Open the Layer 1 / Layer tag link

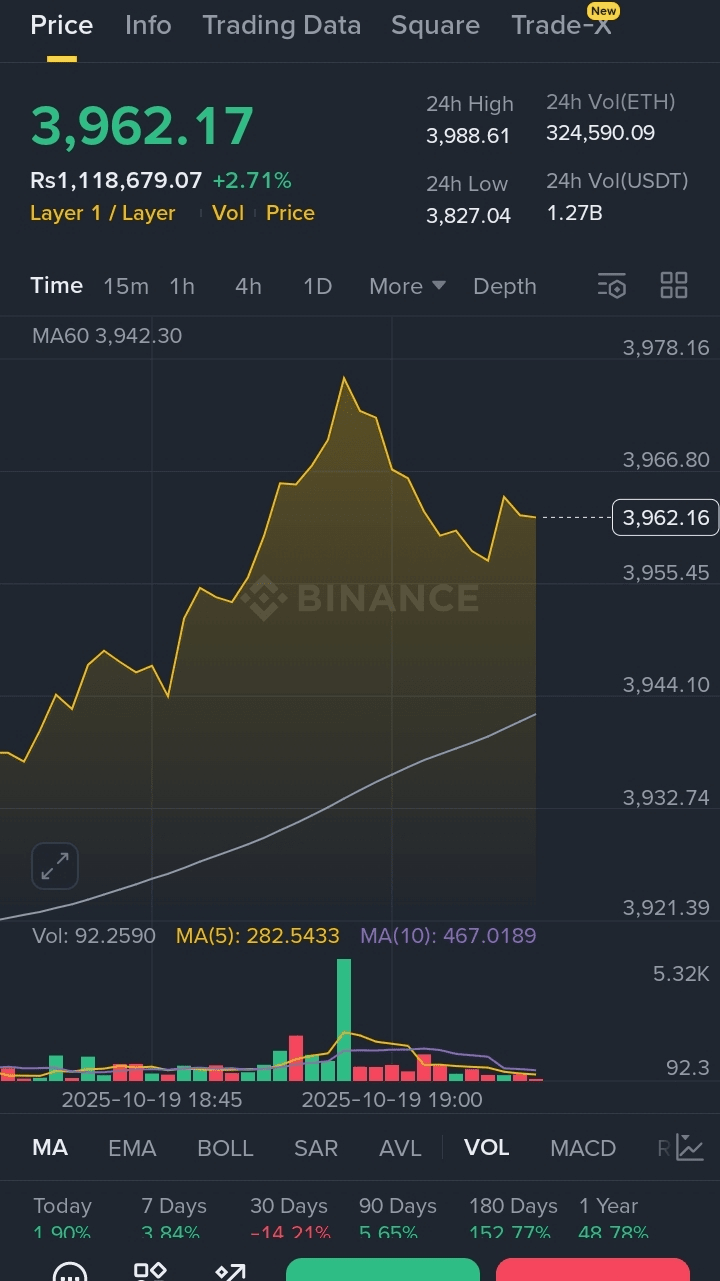(103, 213)
